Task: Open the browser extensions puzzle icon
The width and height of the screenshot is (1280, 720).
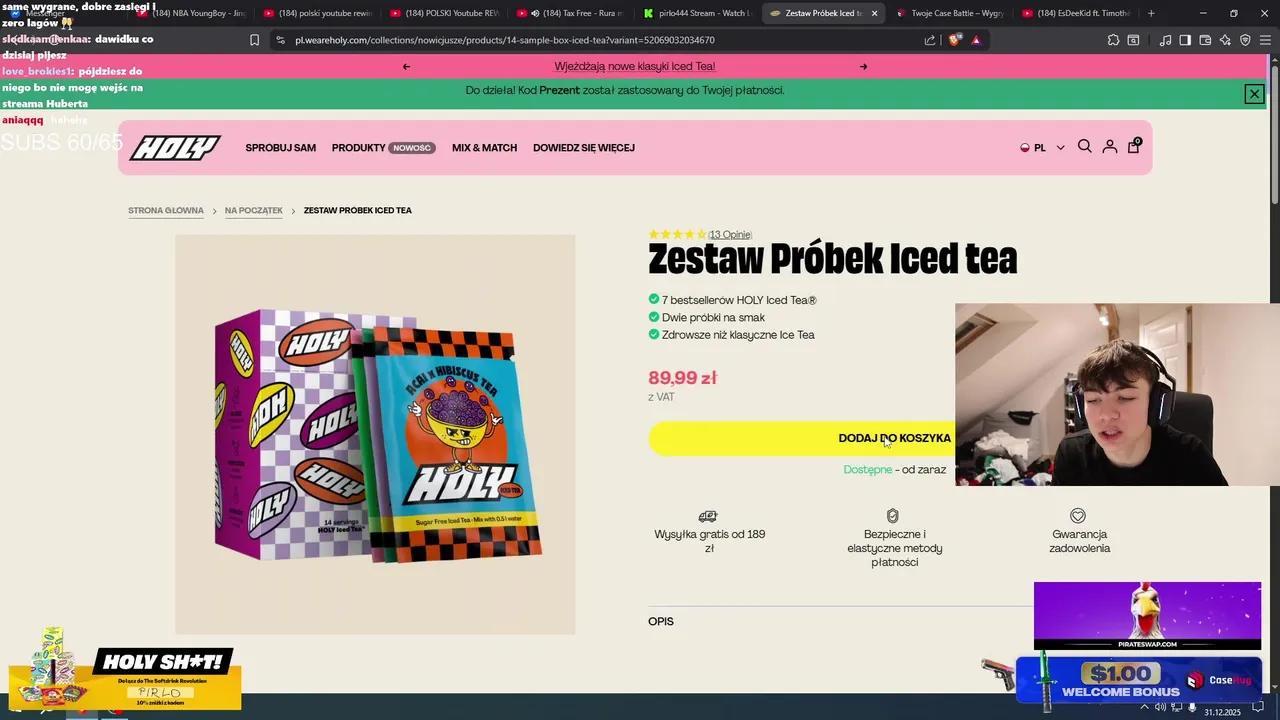Action: 1113,40
